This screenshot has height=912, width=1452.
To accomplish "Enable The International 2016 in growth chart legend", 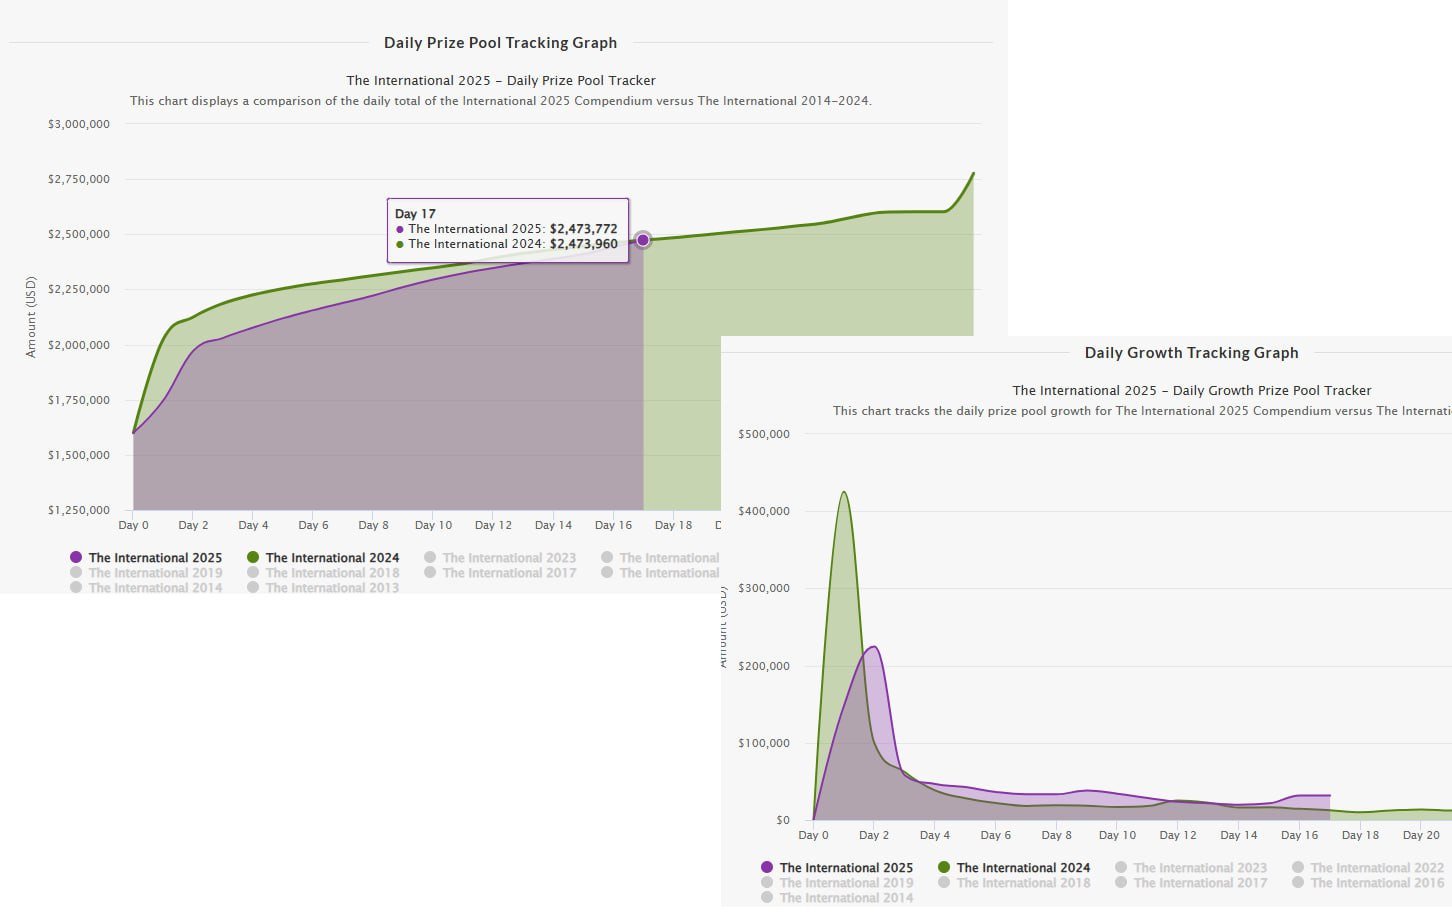I will coord(1368,883).
